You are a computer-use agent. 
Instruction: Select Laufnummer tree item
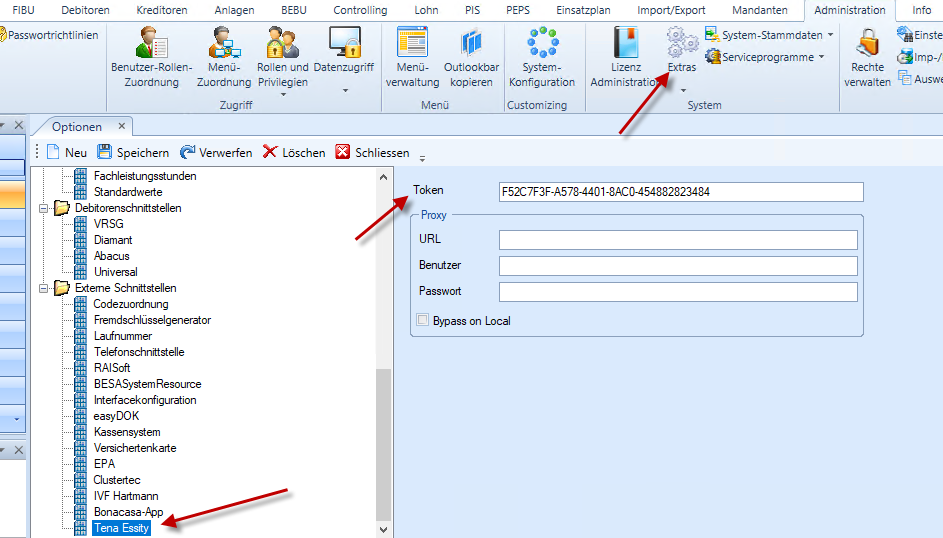(x=123, y=336)
